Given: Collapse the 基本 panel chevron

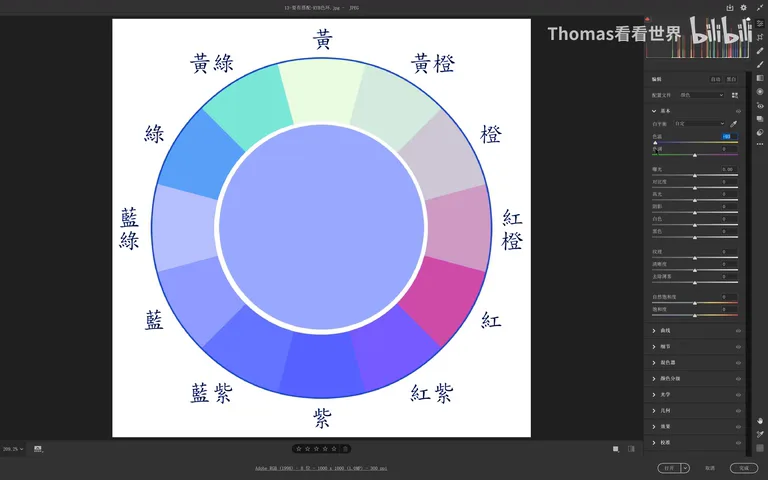Looking at the screenshot, I should click(654, 111).
